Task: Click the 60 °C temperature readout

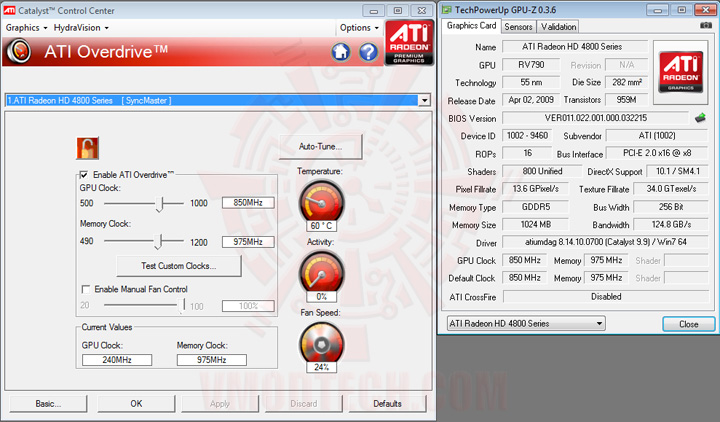Action: coord(321,226)
